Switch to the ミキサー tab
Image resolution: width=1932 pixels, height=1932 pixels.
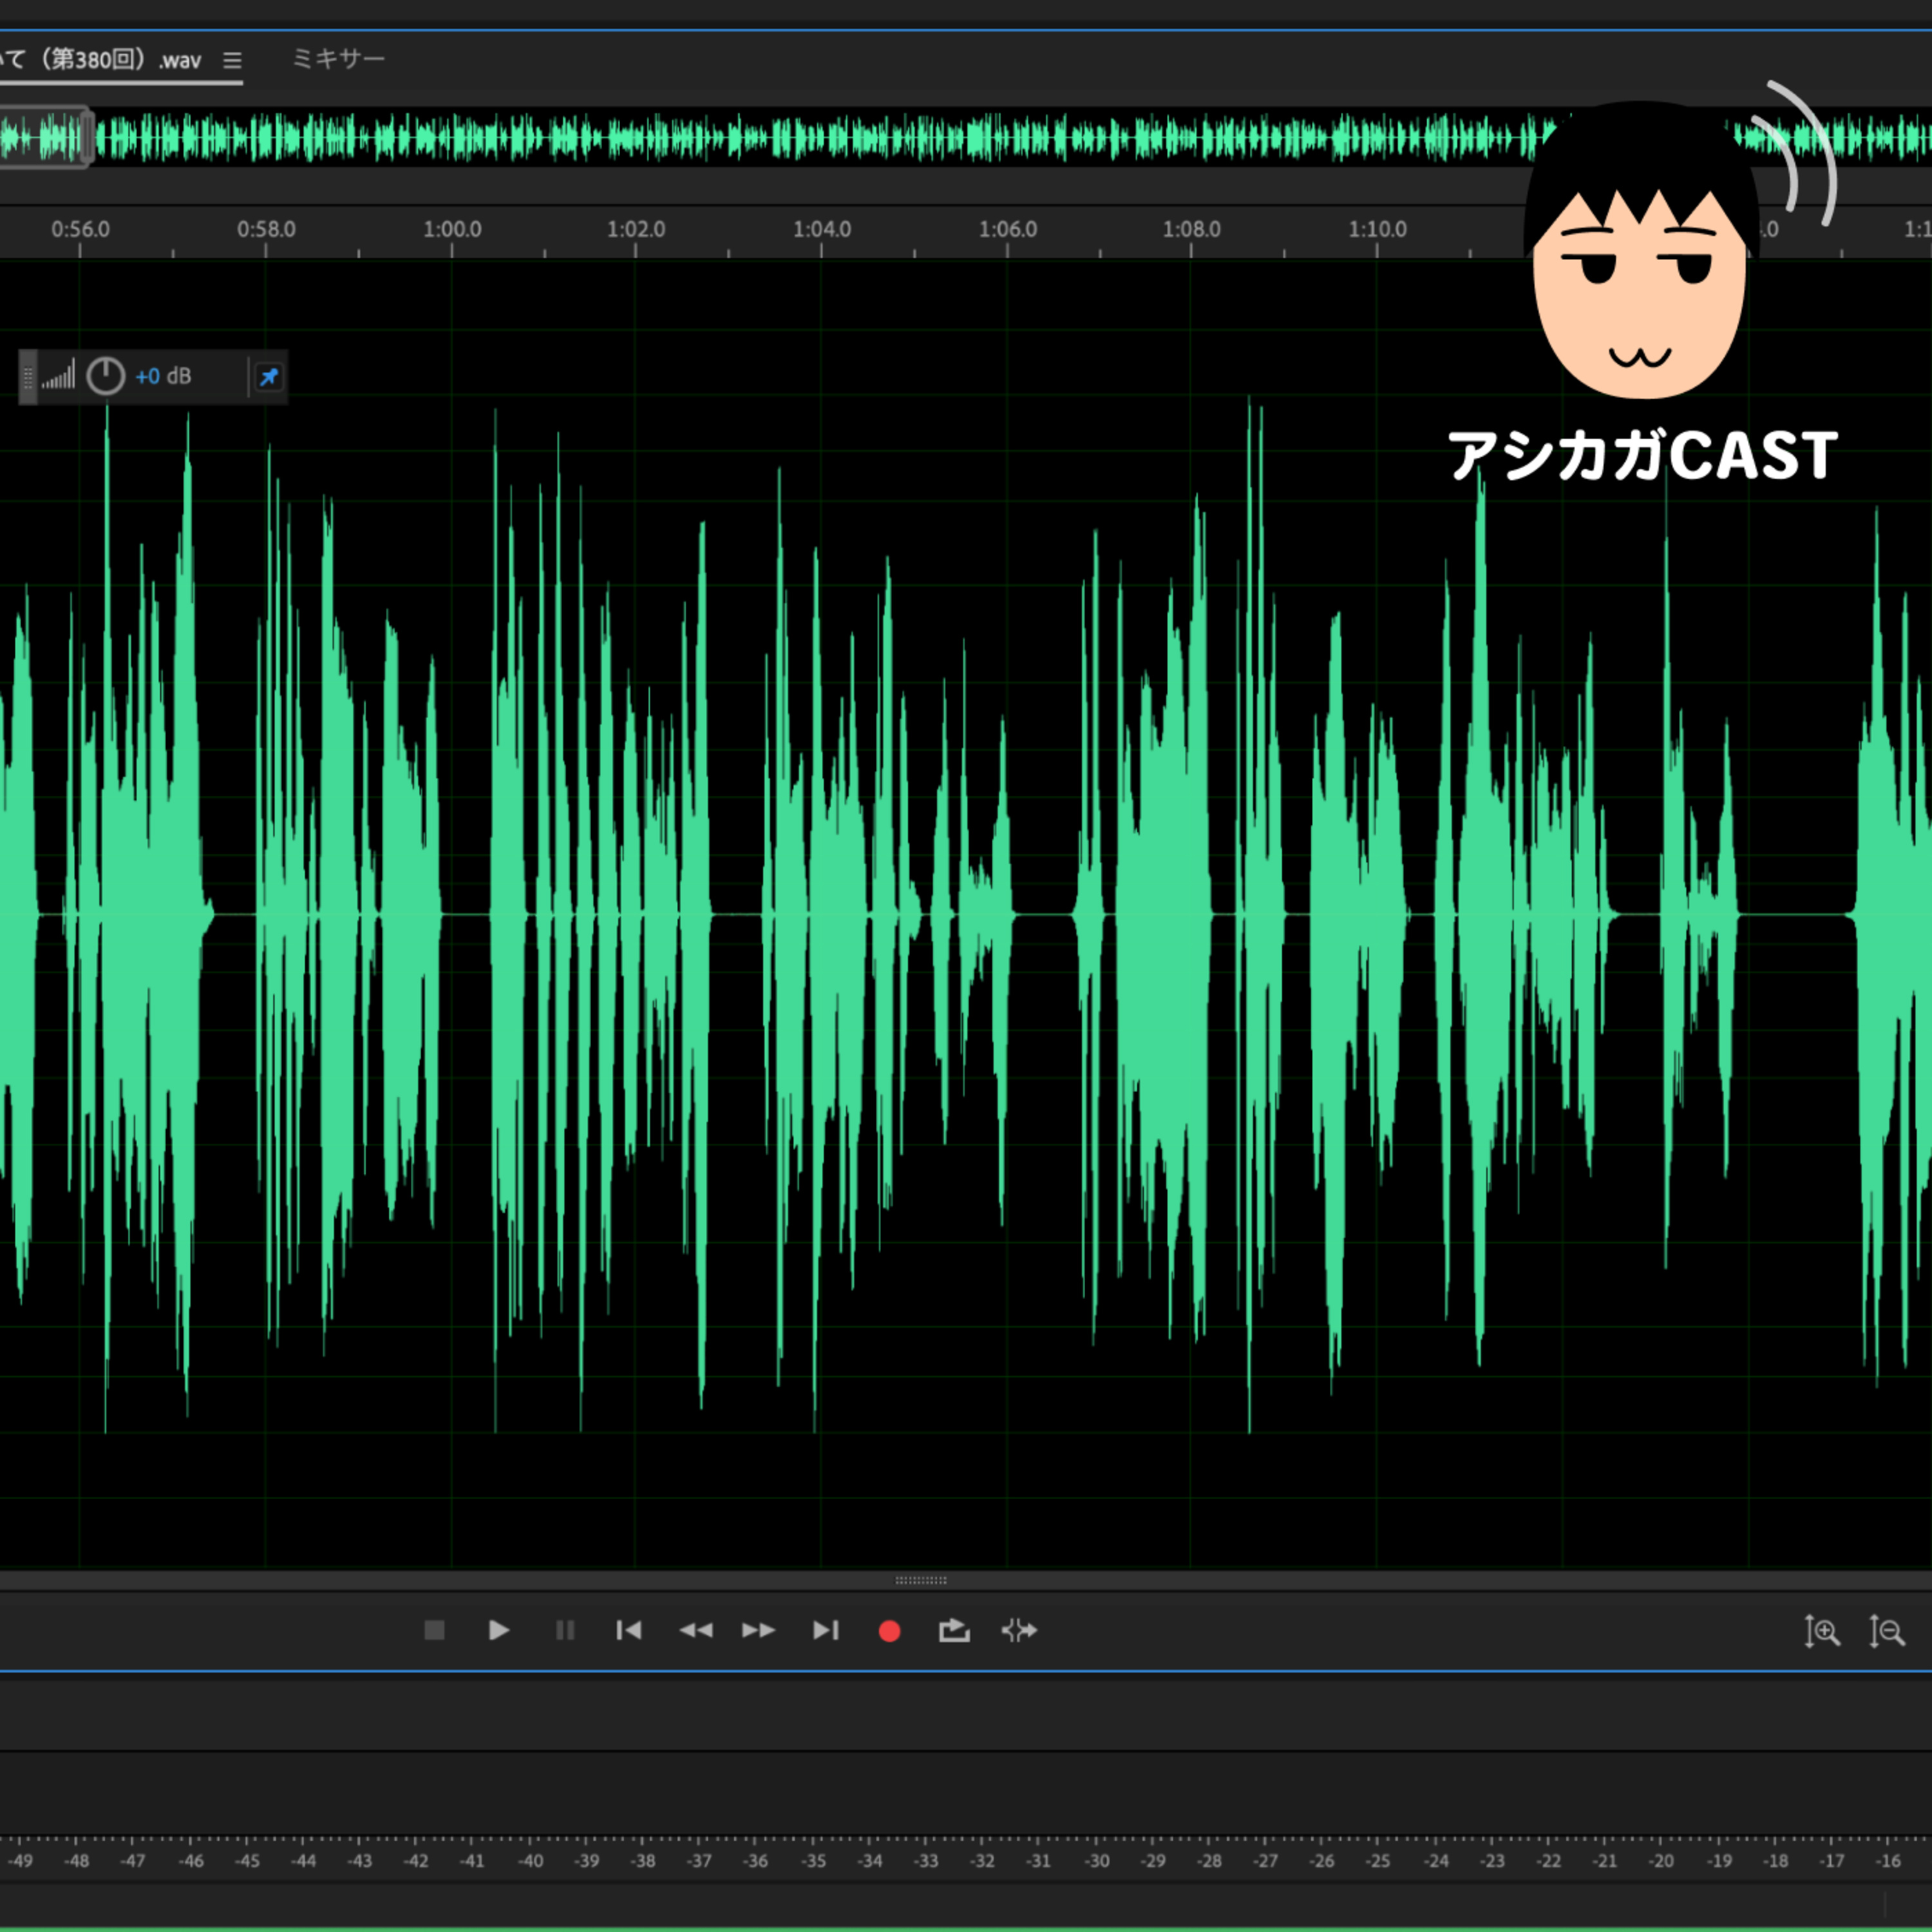point(338,59)
